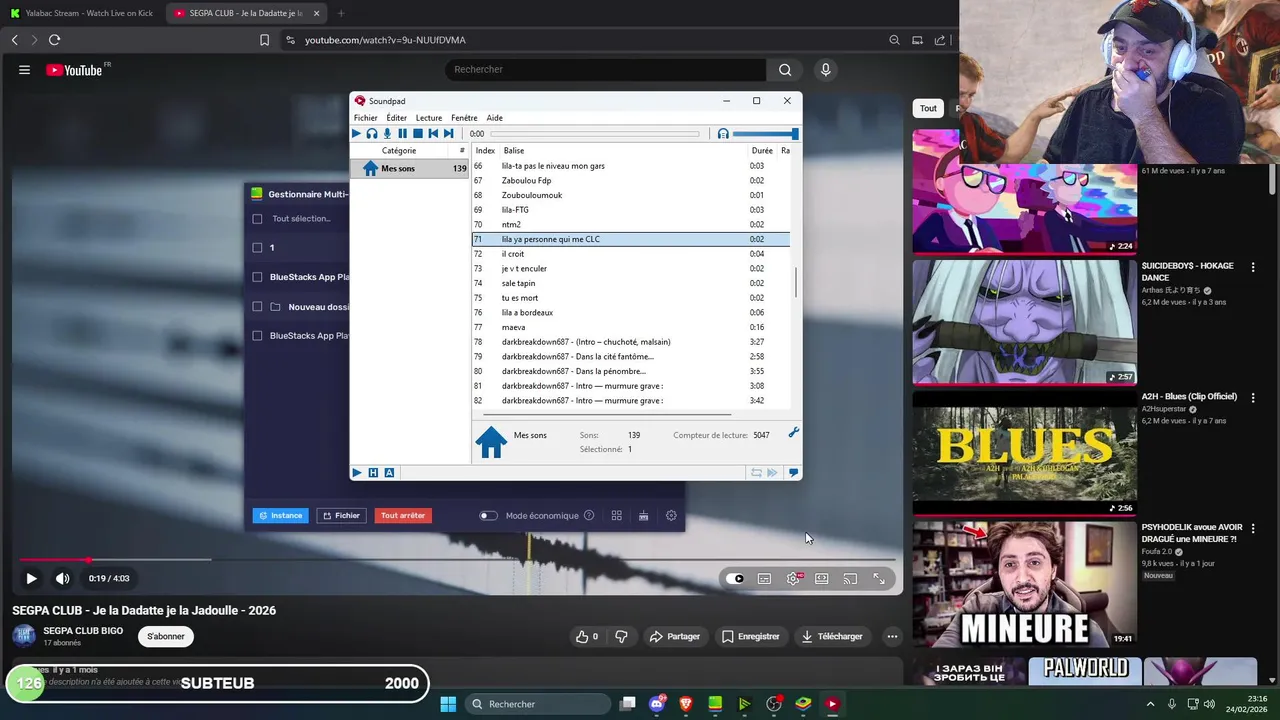This screenshot has width=1280, height=720.
Task: Click the YouTube Rechercher search field
Action: click(605, 69)
